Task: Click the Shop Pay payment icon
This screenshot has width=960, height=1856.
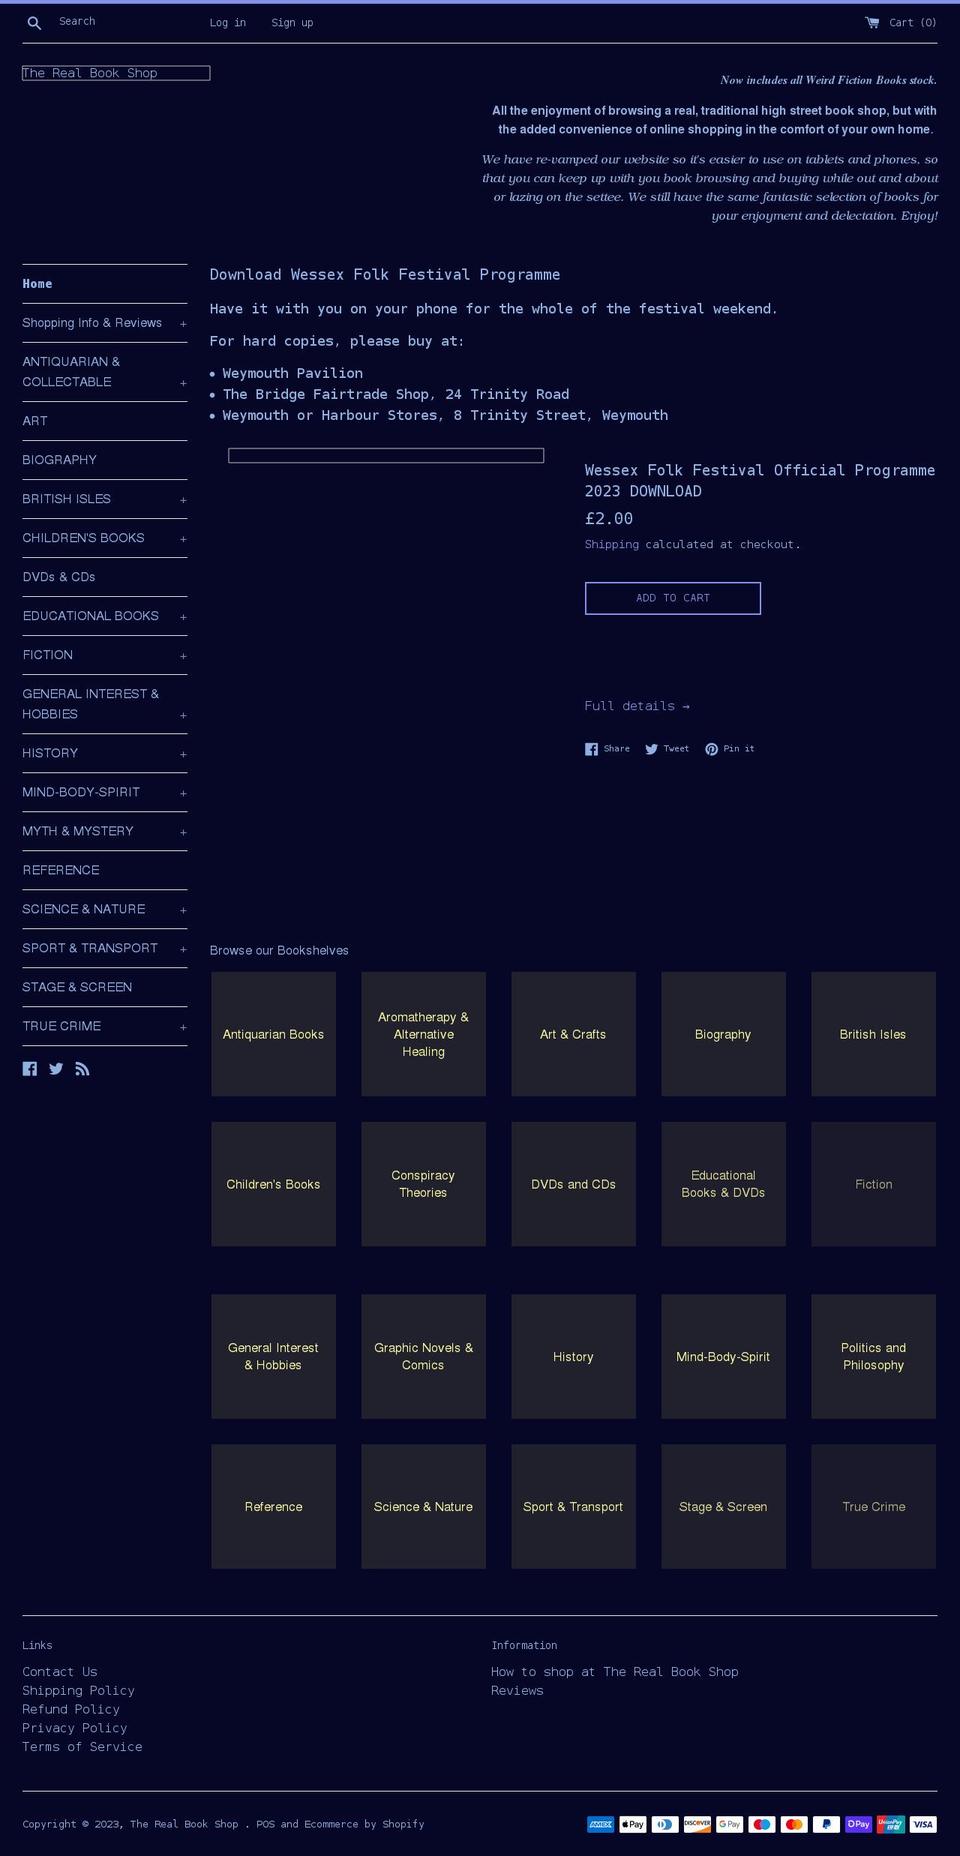Action: (x=859, y=1824)
